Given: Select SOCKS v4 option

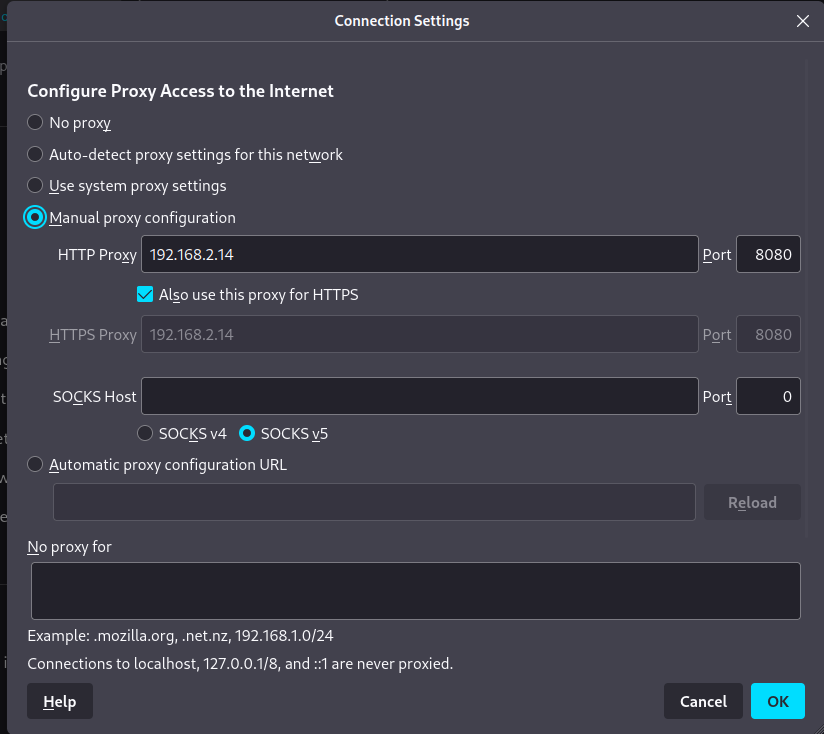Looking at the screenshot, I should (x=145, y=433).
